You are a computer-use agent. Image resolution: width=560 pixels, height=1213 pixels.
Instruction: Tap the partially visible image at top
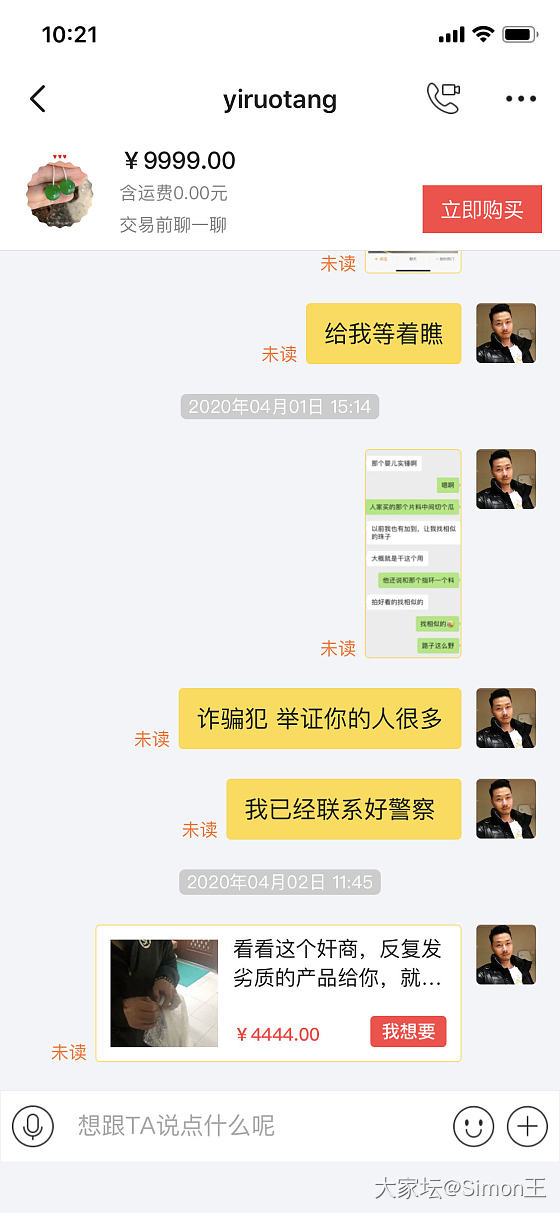tap(413, 262)
